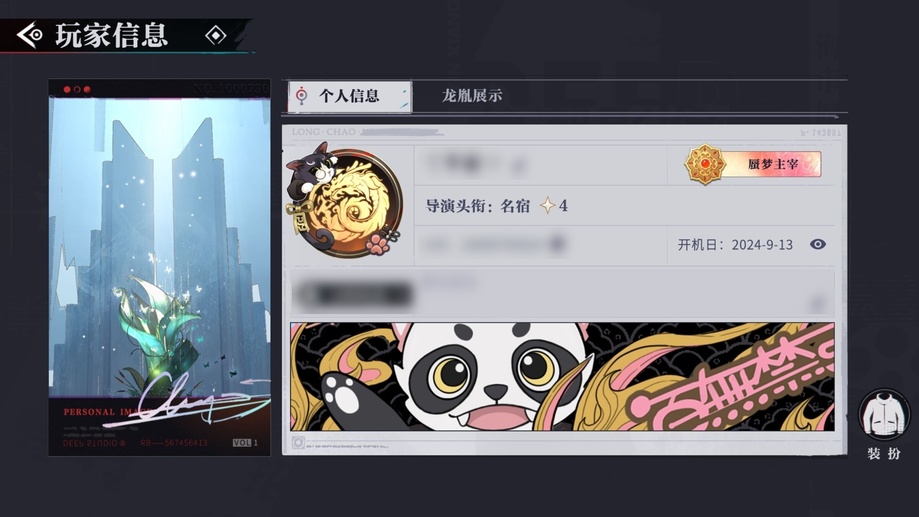Open the personal image card with blue towers
The width and height of the screenshot is (919, 517).
[159, 267]
